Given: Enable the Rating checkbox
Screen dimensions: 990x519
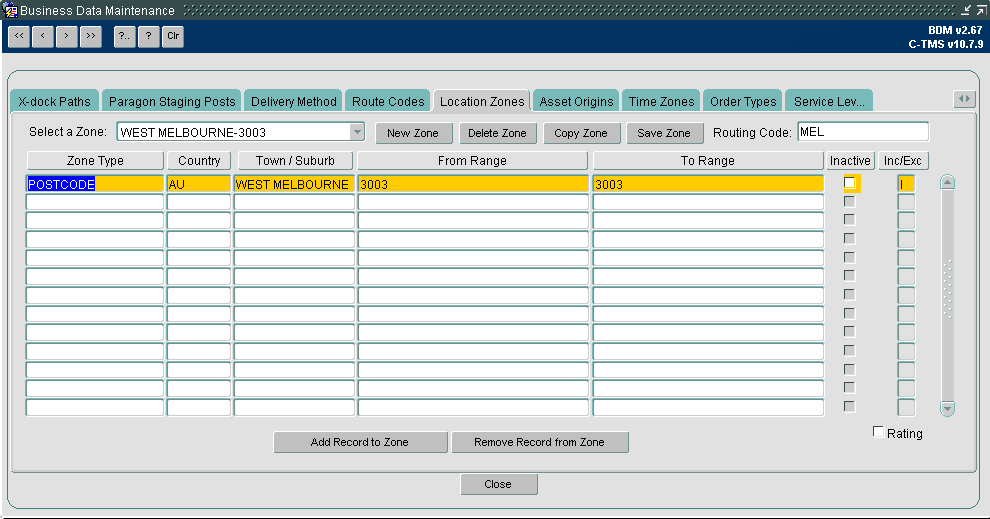Looking at the screenshot, I should coord(878,432).
